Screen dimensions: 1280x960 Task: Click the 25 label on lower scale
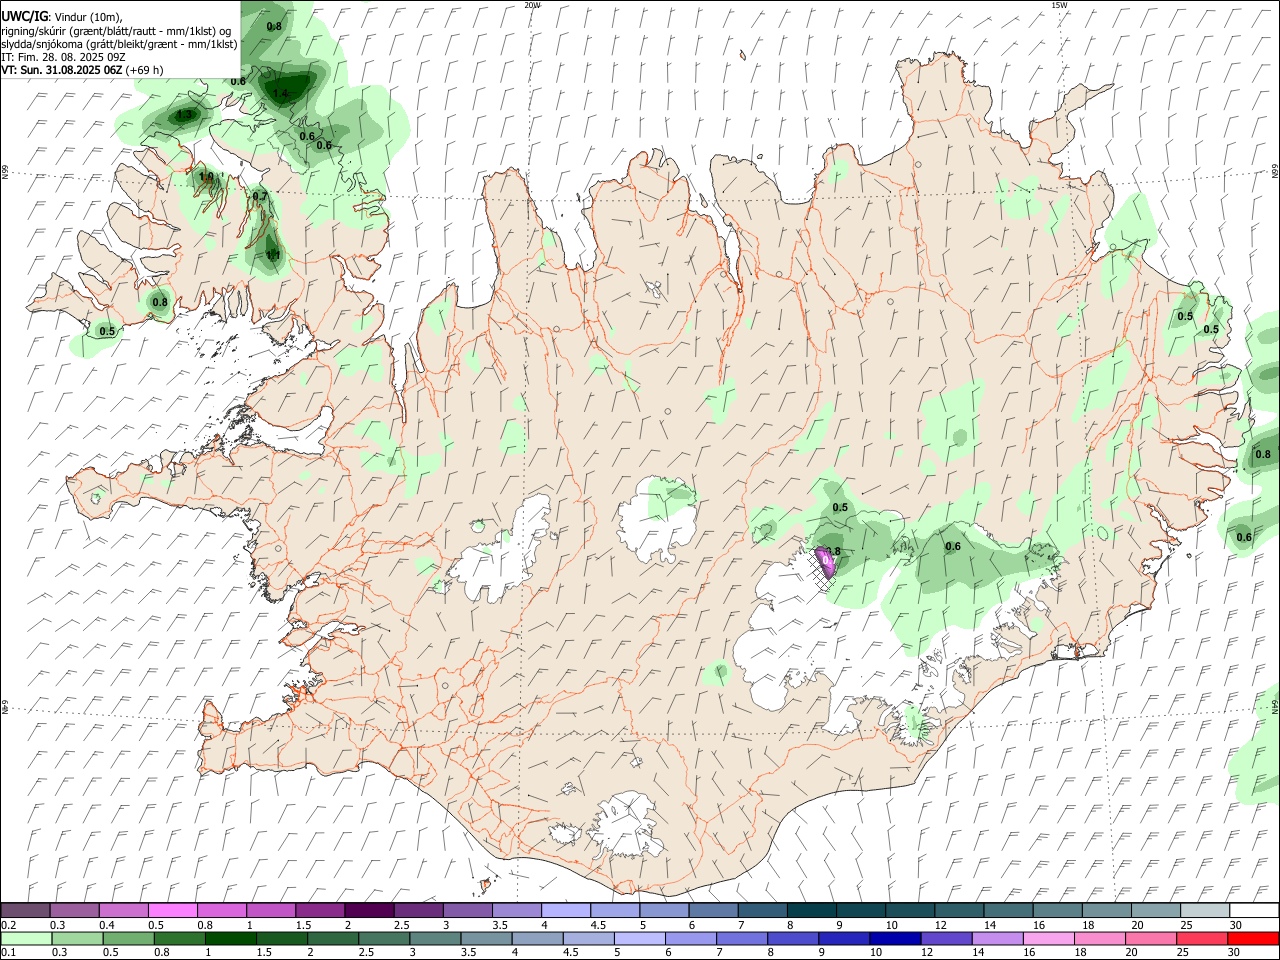[1185, 953]
